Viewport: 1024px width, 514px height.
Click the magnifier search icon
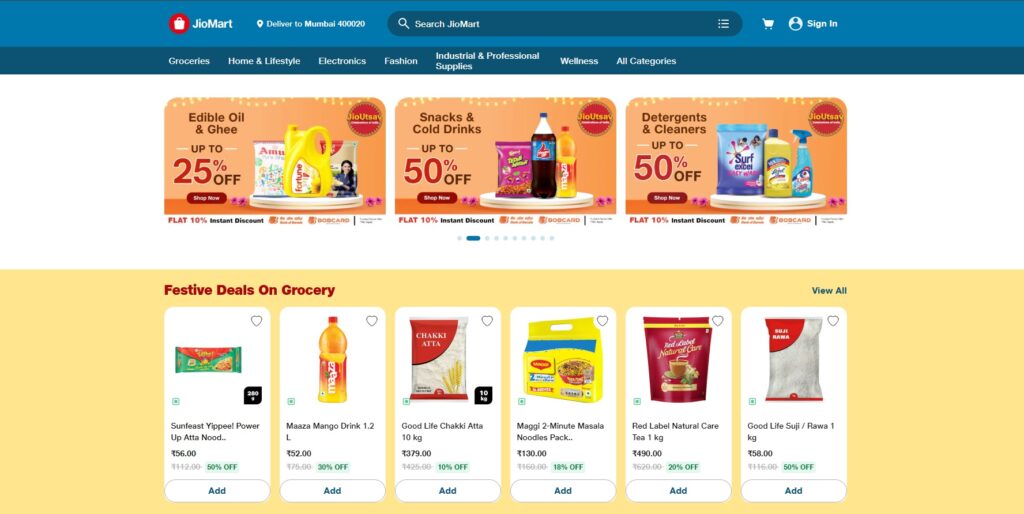coord(404,24)
